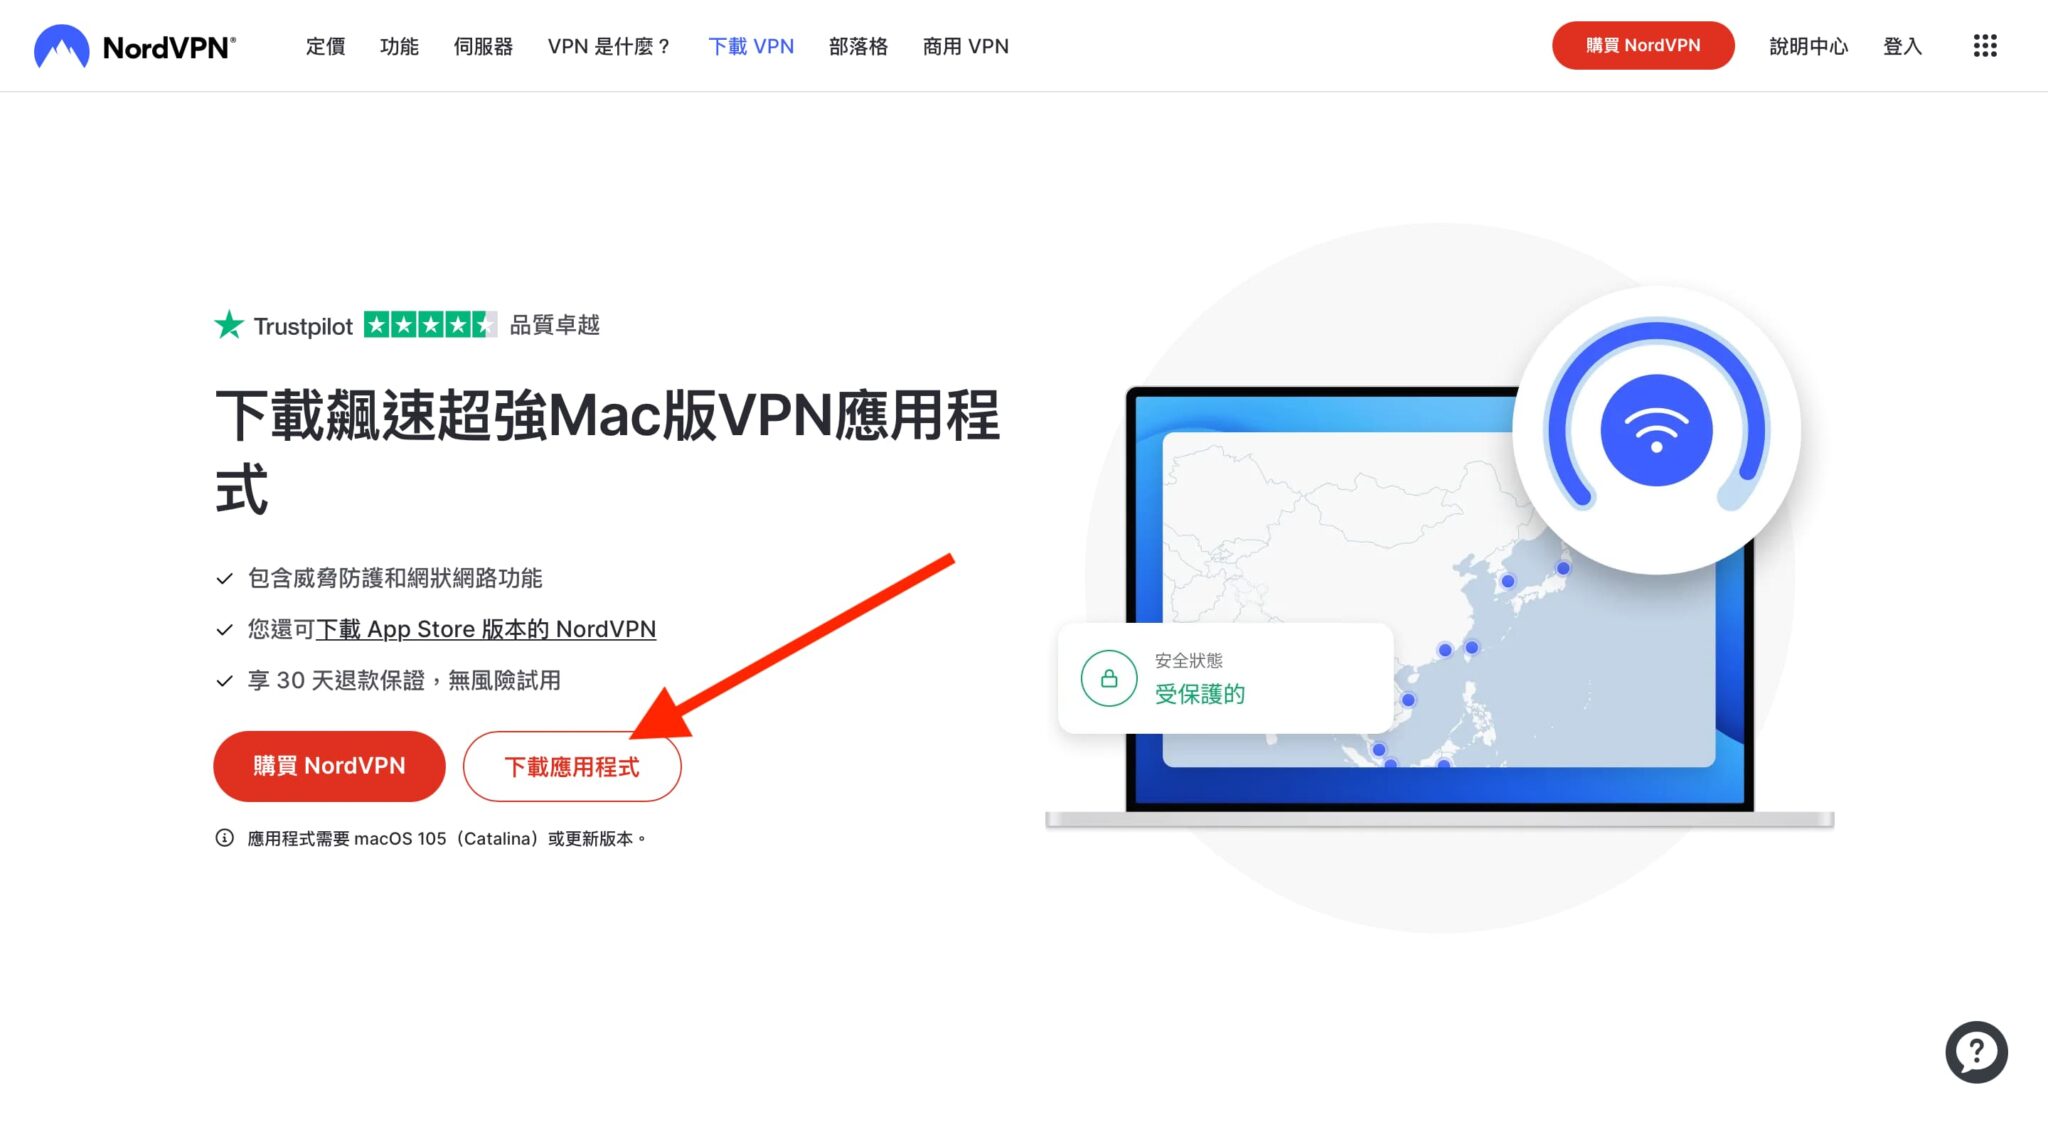Open the 伺服器 navigation item
Image resolution: width=2048 pixels, height=1122 pixels.
point(482,46)
